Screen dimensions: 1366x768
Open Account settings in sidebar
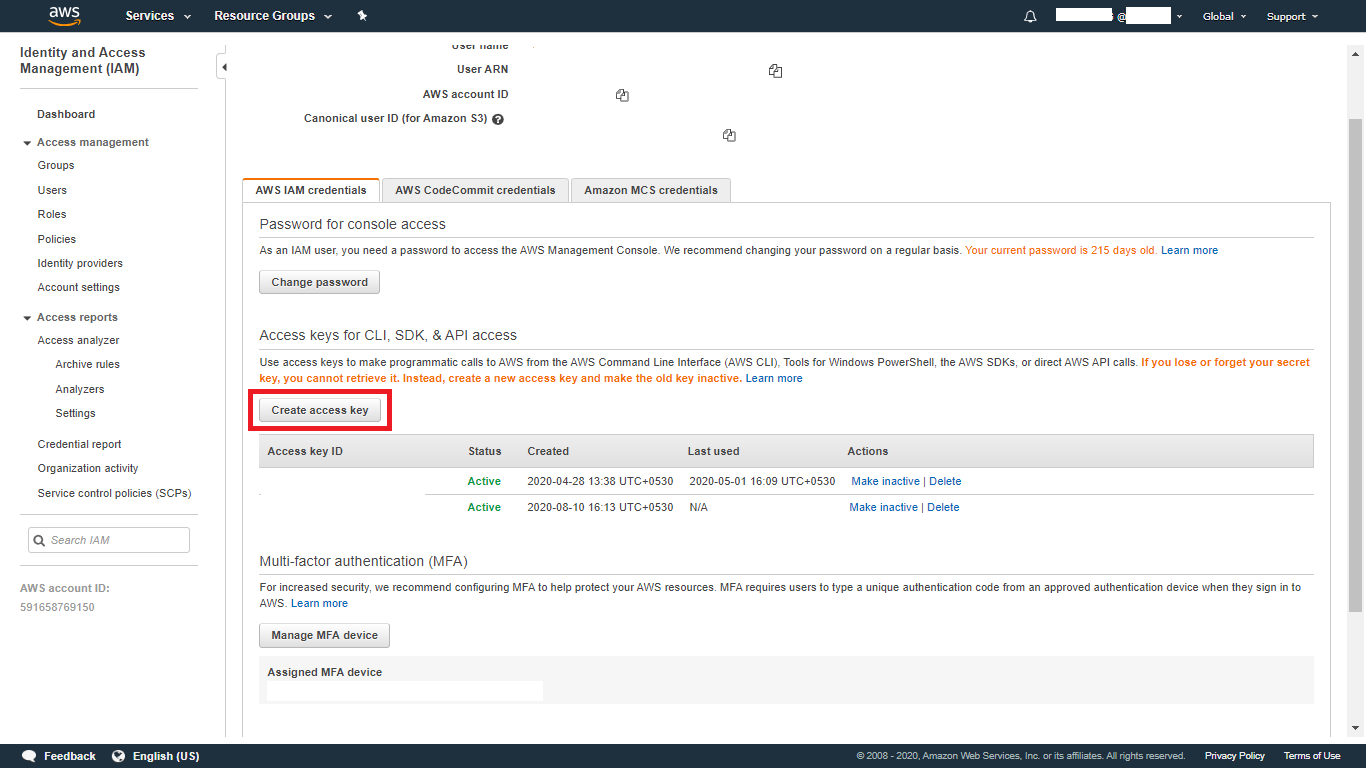pos(79,287)
